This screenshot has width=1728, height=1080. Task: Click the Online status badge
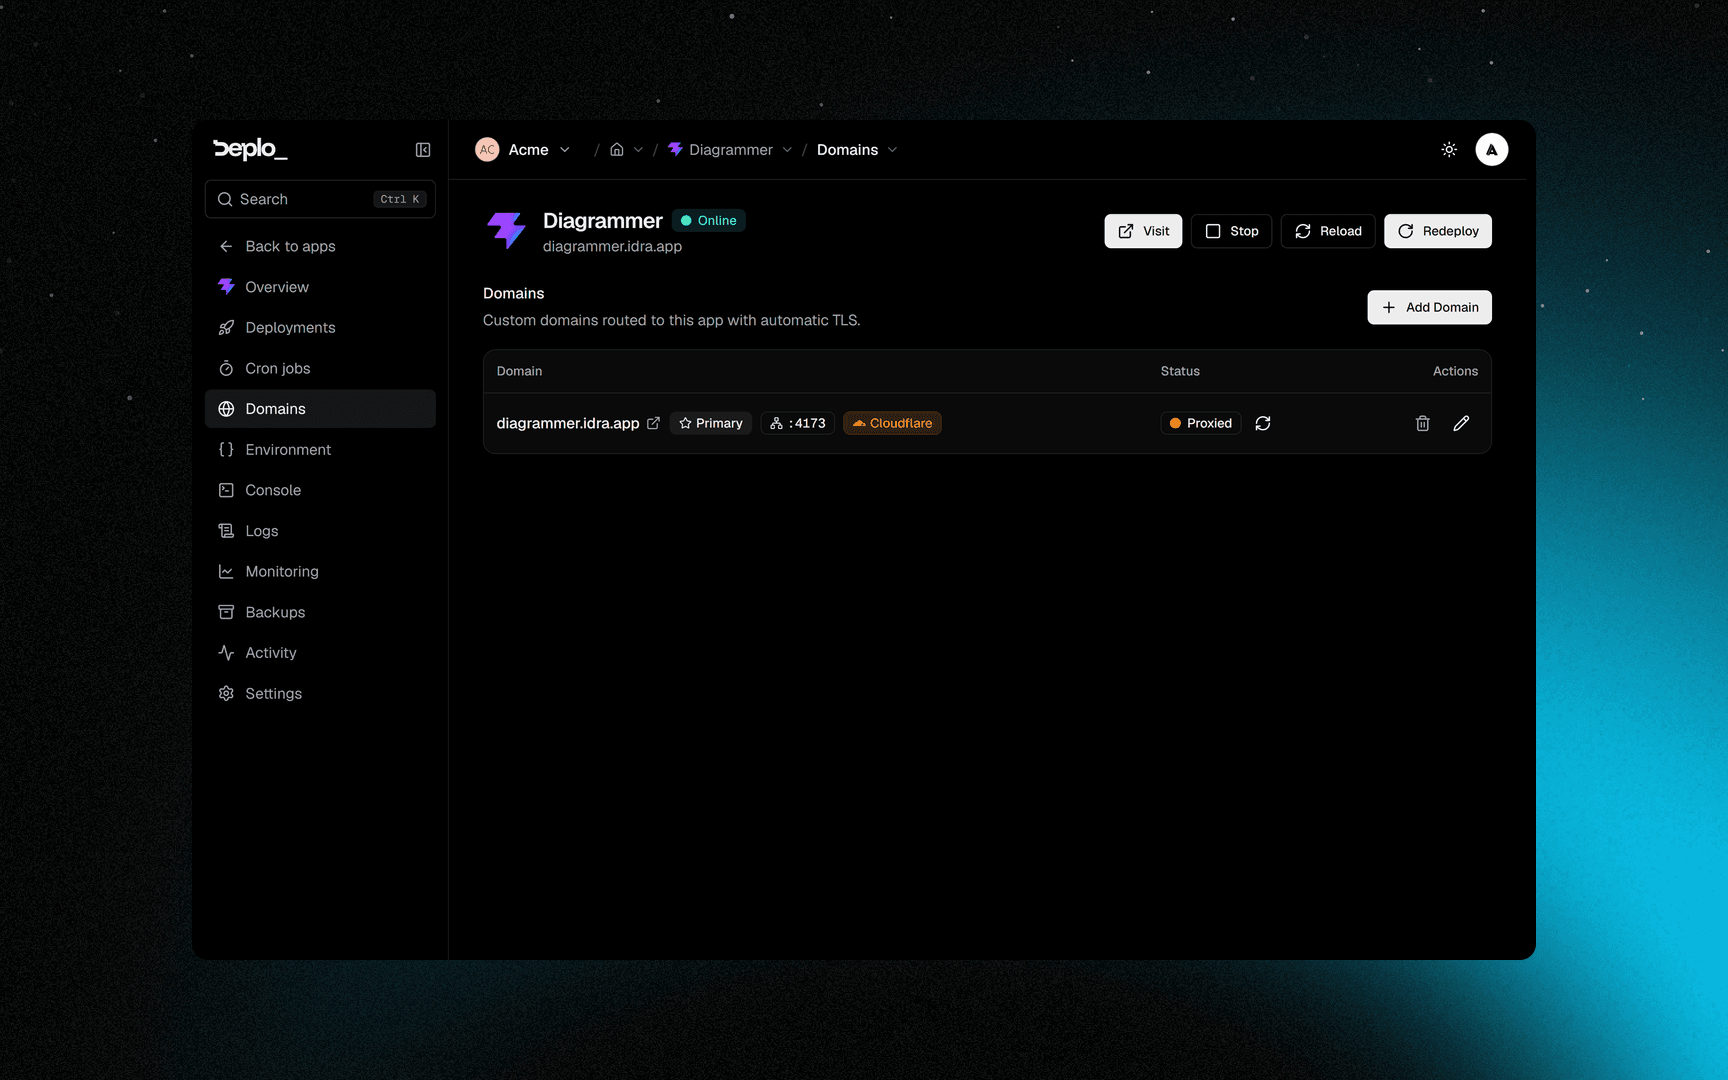click(709, 220)
